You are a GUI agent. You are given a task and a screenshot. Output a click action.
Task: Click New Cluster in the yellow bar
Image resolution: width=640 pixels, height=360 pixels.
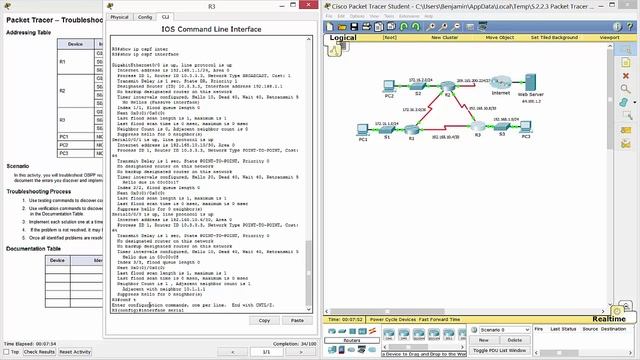[444, 37]
